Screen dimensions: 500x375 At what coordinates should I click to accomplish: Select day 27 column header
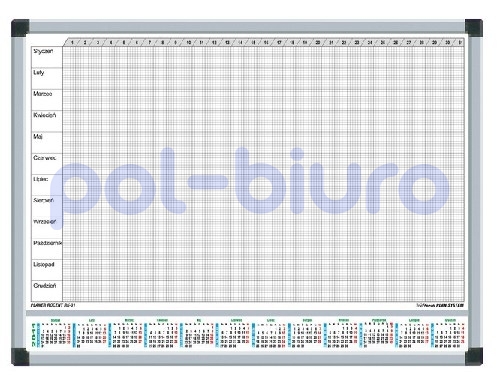(409, 42)
